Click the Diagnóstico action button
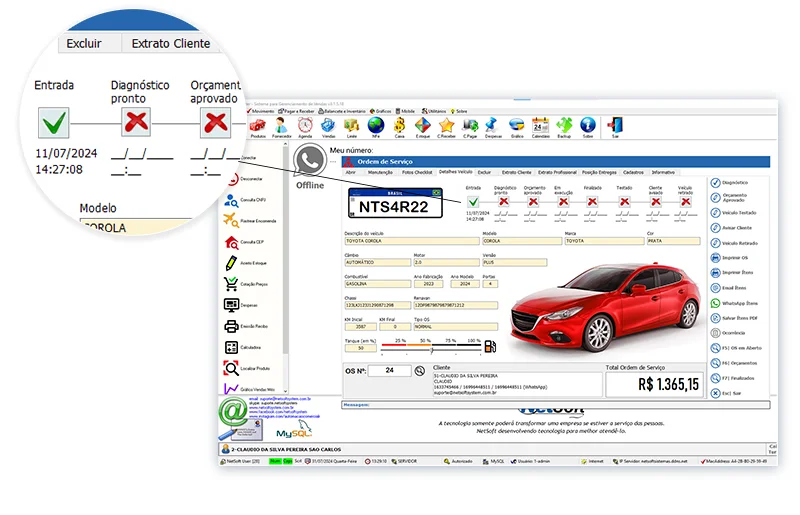 click(730, 183)
